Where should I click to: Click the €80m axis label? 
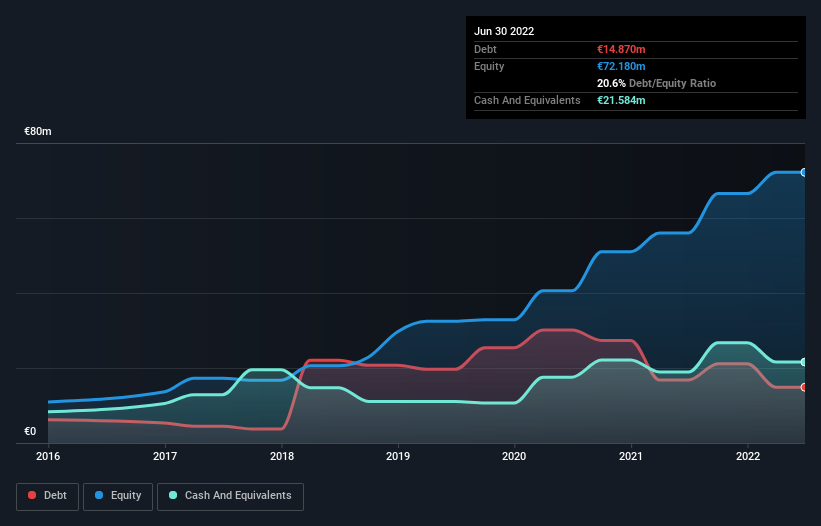tap(38, 131)
